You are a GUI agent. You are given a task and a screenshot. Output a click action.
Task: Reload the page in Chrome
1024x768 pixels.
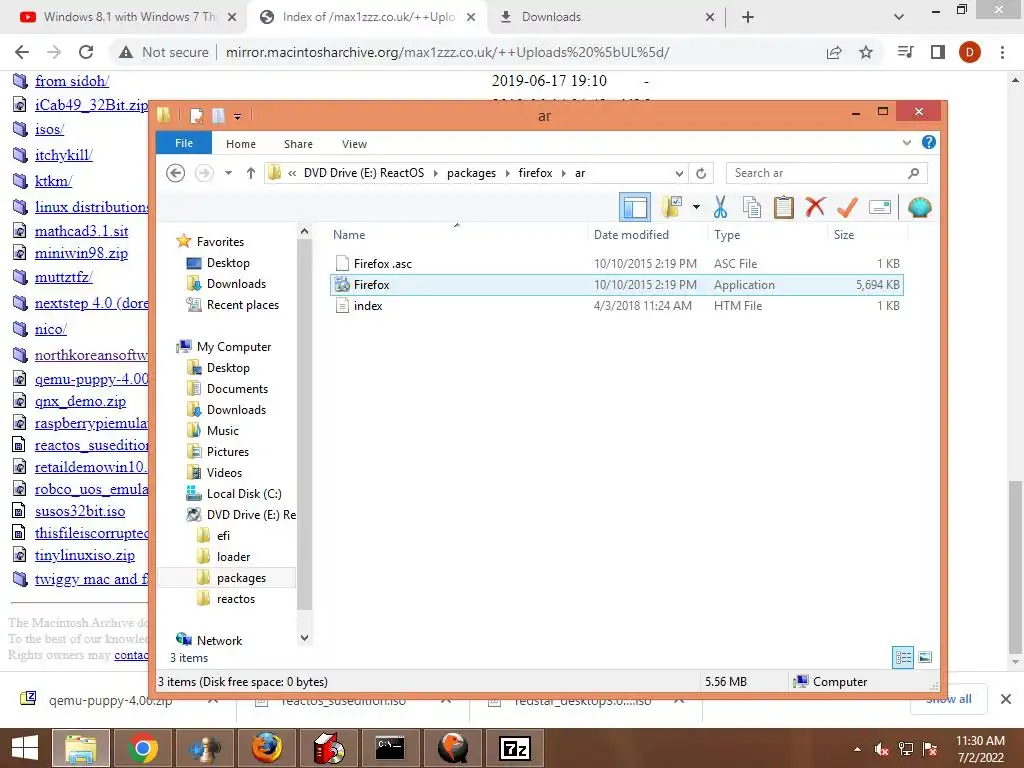pyautogui.click(x=86, y=52)
